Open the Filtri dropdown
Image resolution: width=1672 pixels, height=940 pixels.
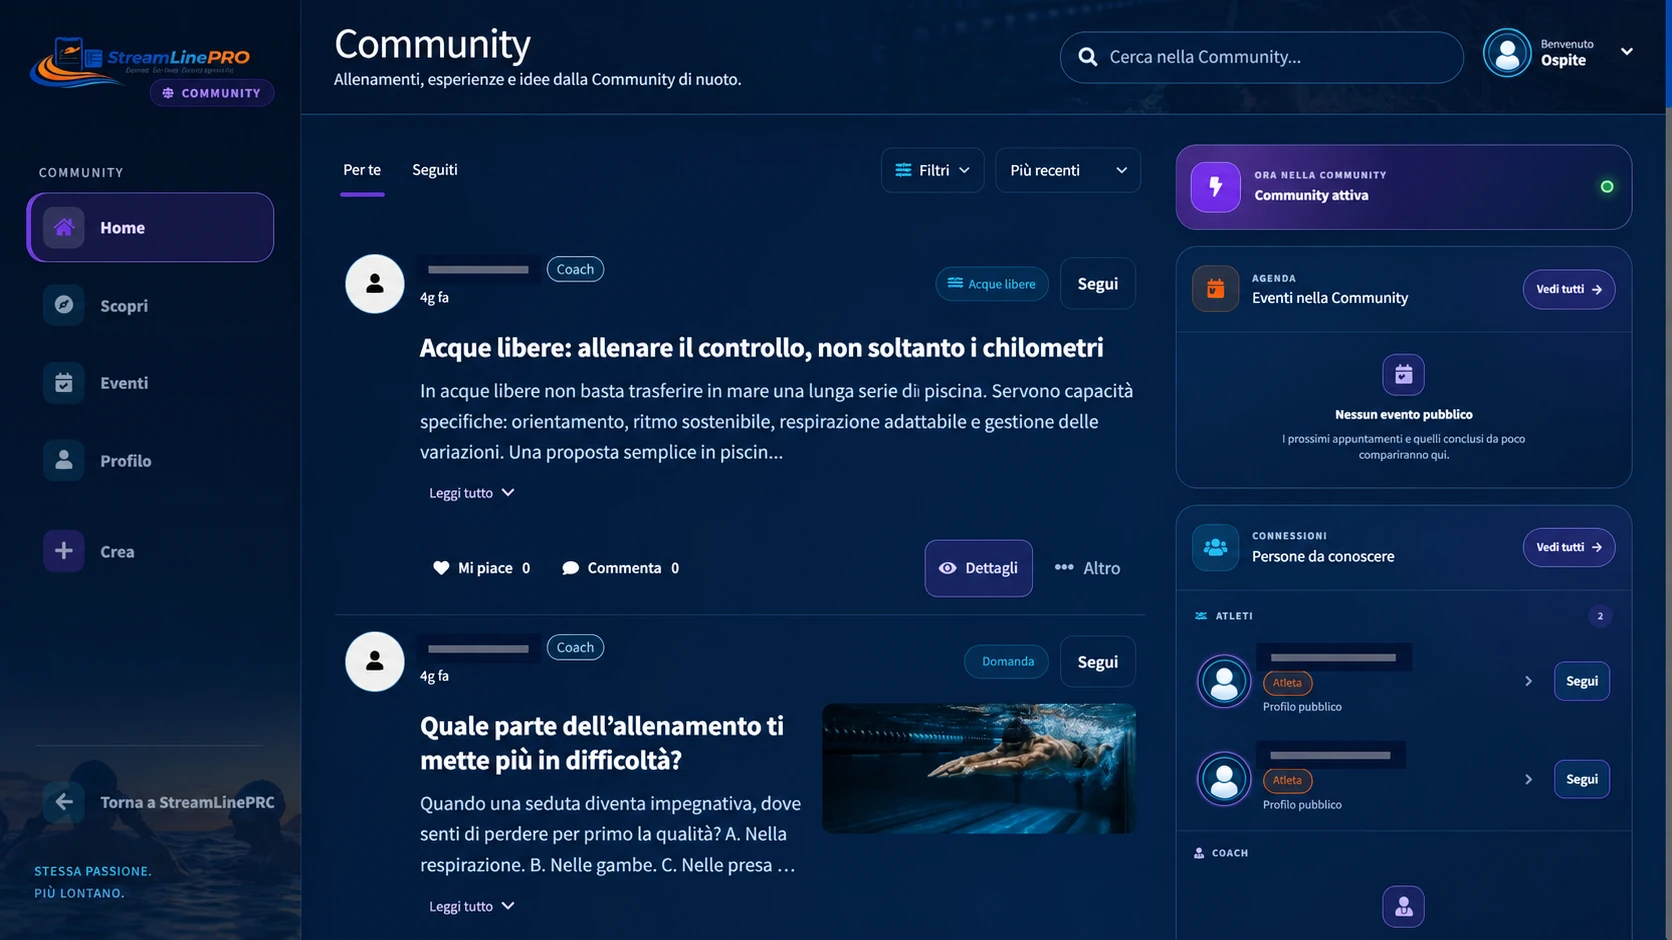(x=932, y=170)
